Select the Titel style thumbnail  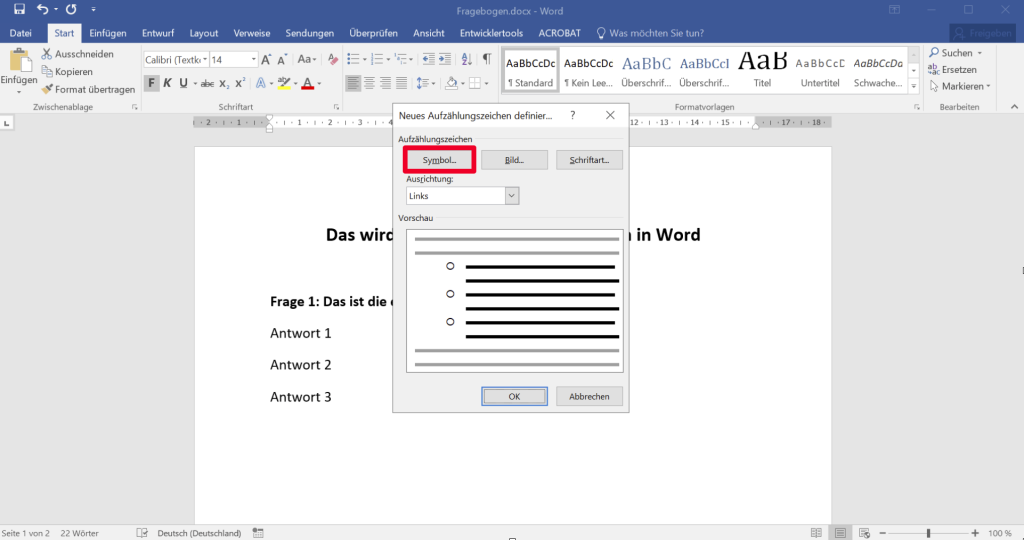pyautogui.click(x=762, y=70)
